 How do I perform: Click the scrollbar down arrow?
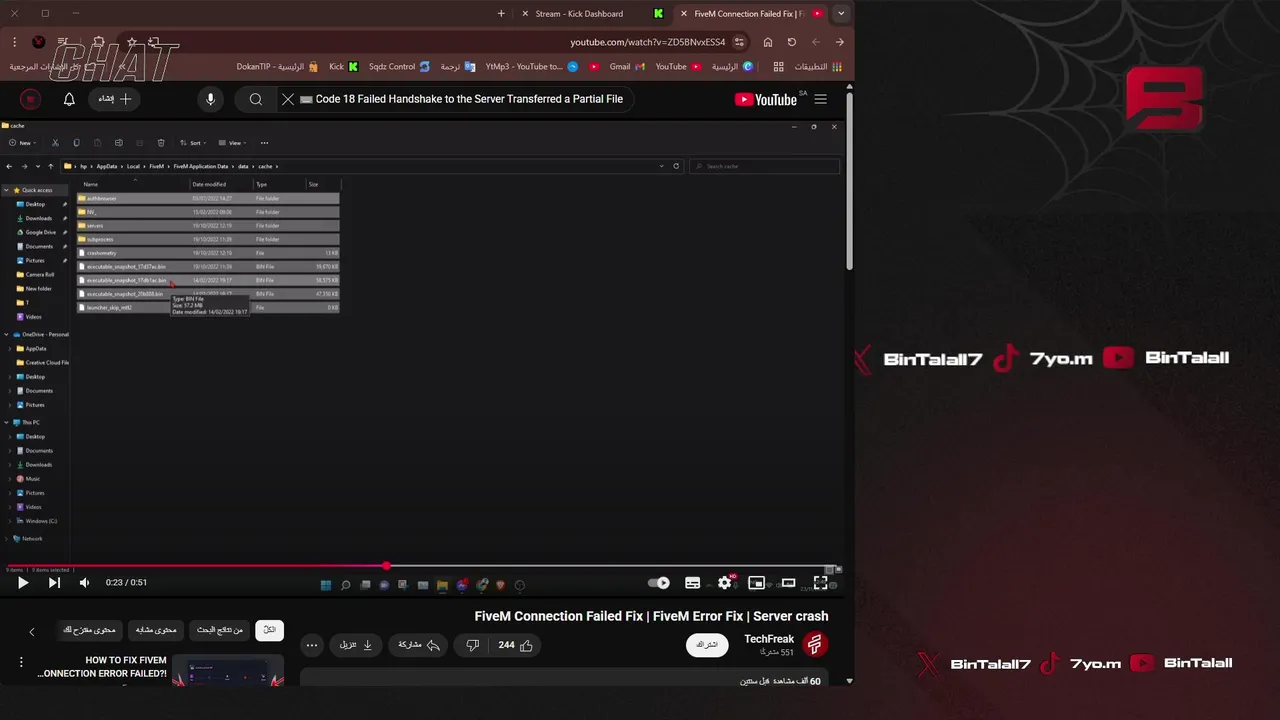tap(849, 681)
